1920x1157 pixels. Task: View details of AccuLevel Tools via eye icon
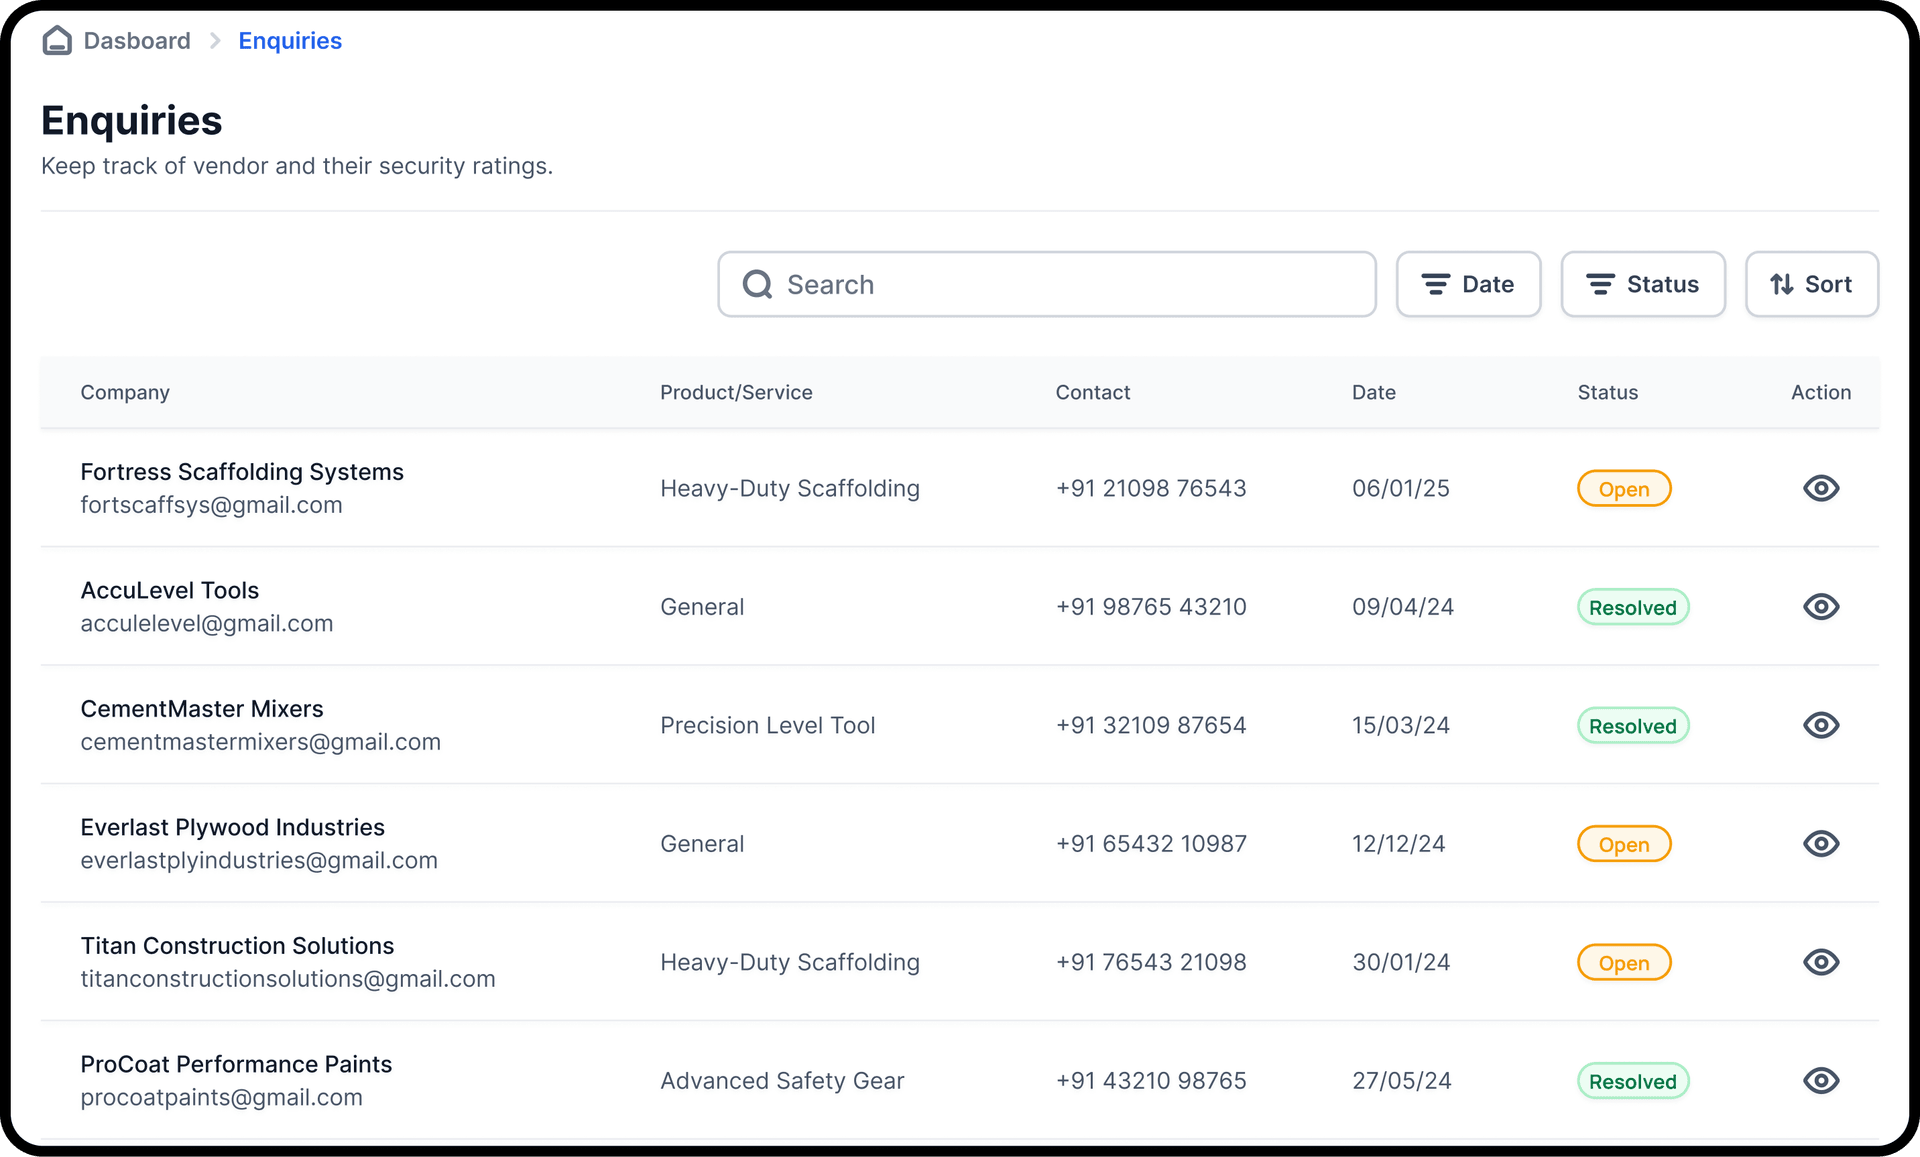coord(1821,606)
